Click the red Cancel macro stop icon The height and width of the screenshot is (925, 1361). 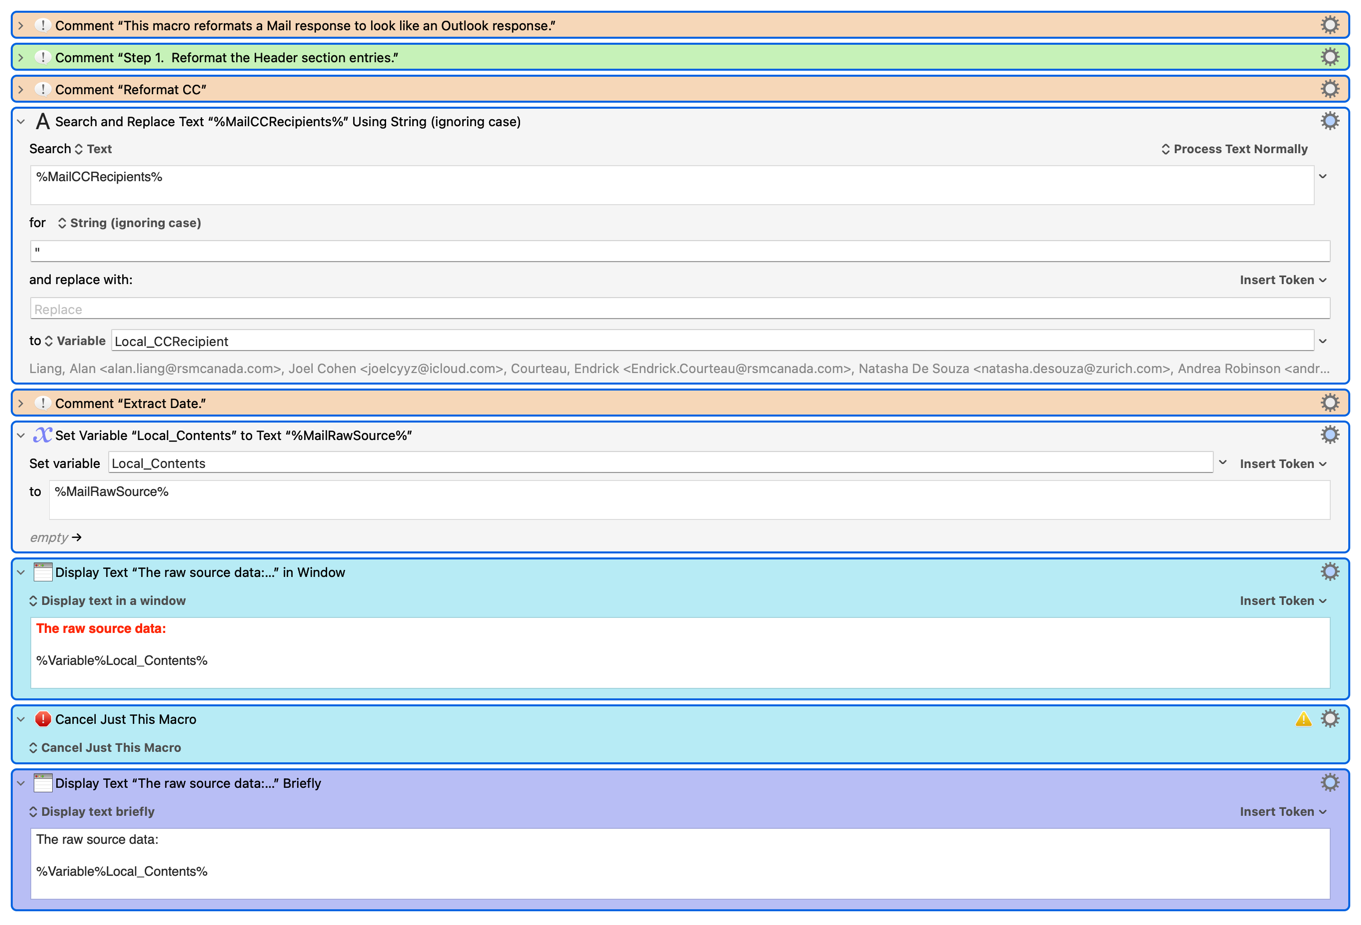[43, 719]
